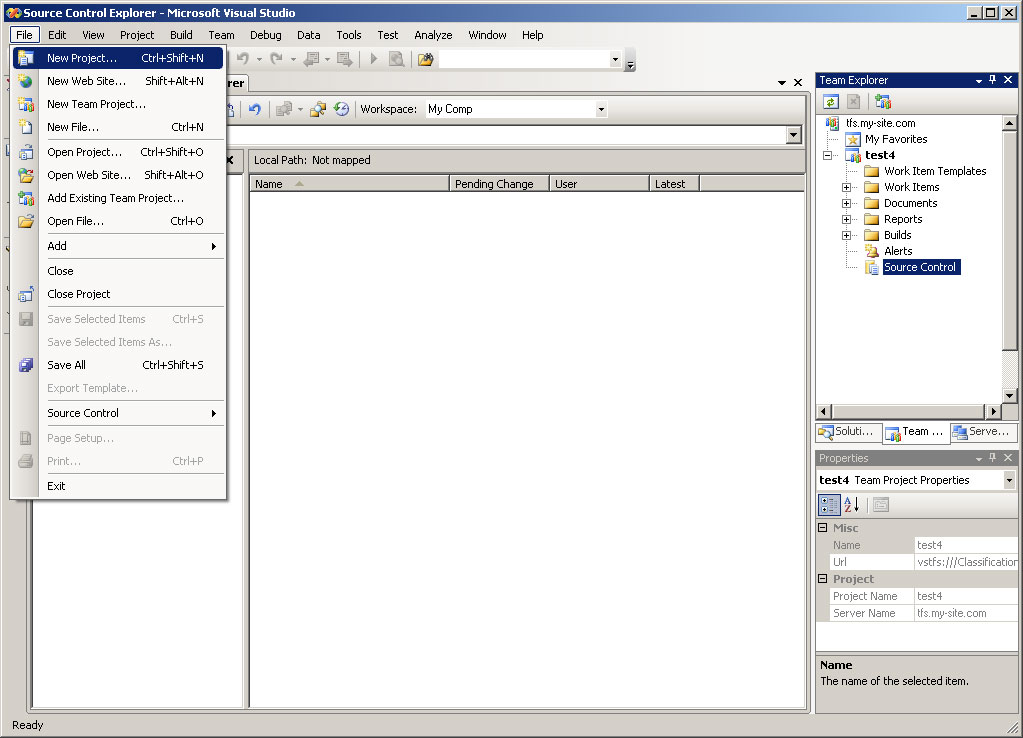Click the Save All icon in the File menu

pos(25,365)
